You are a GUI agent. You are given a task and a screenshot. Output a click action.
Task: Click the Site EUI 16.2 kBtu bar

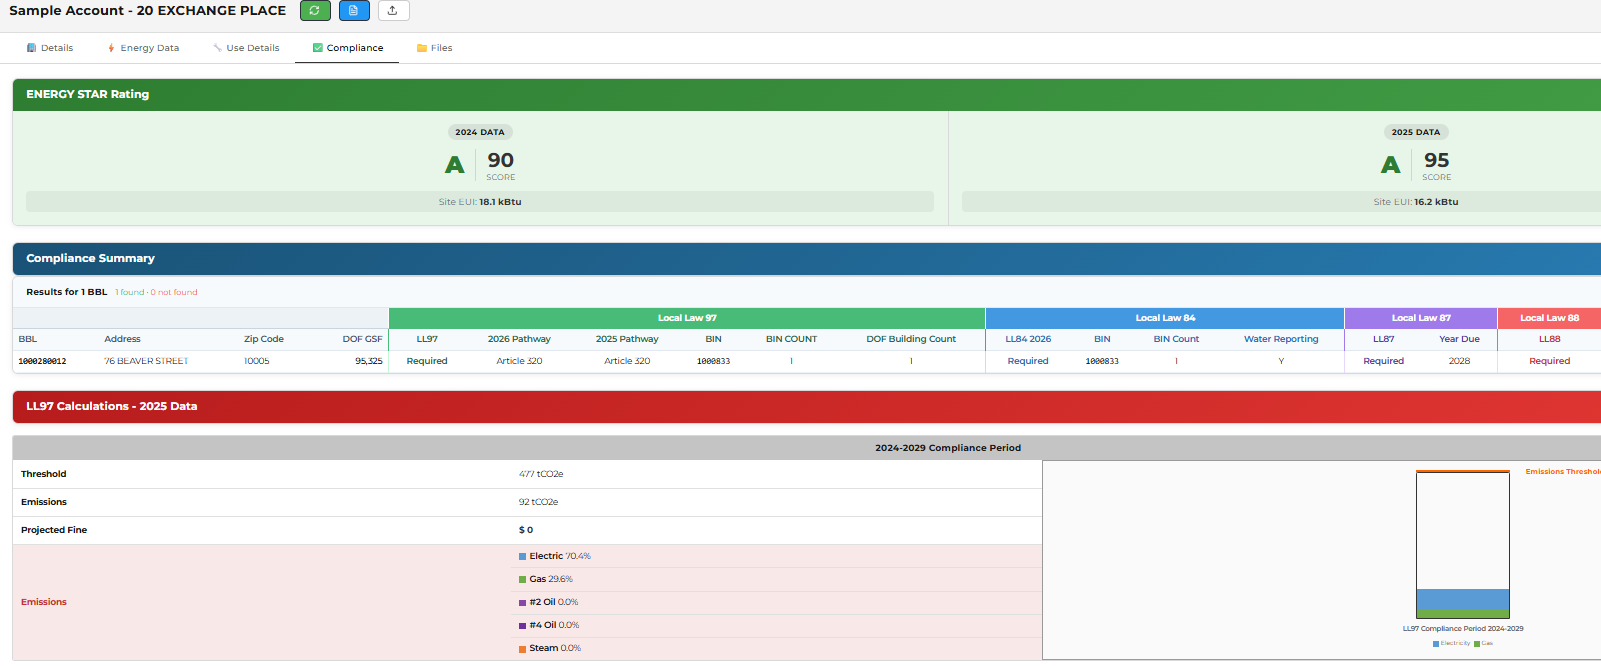[x=1282, y=201]
